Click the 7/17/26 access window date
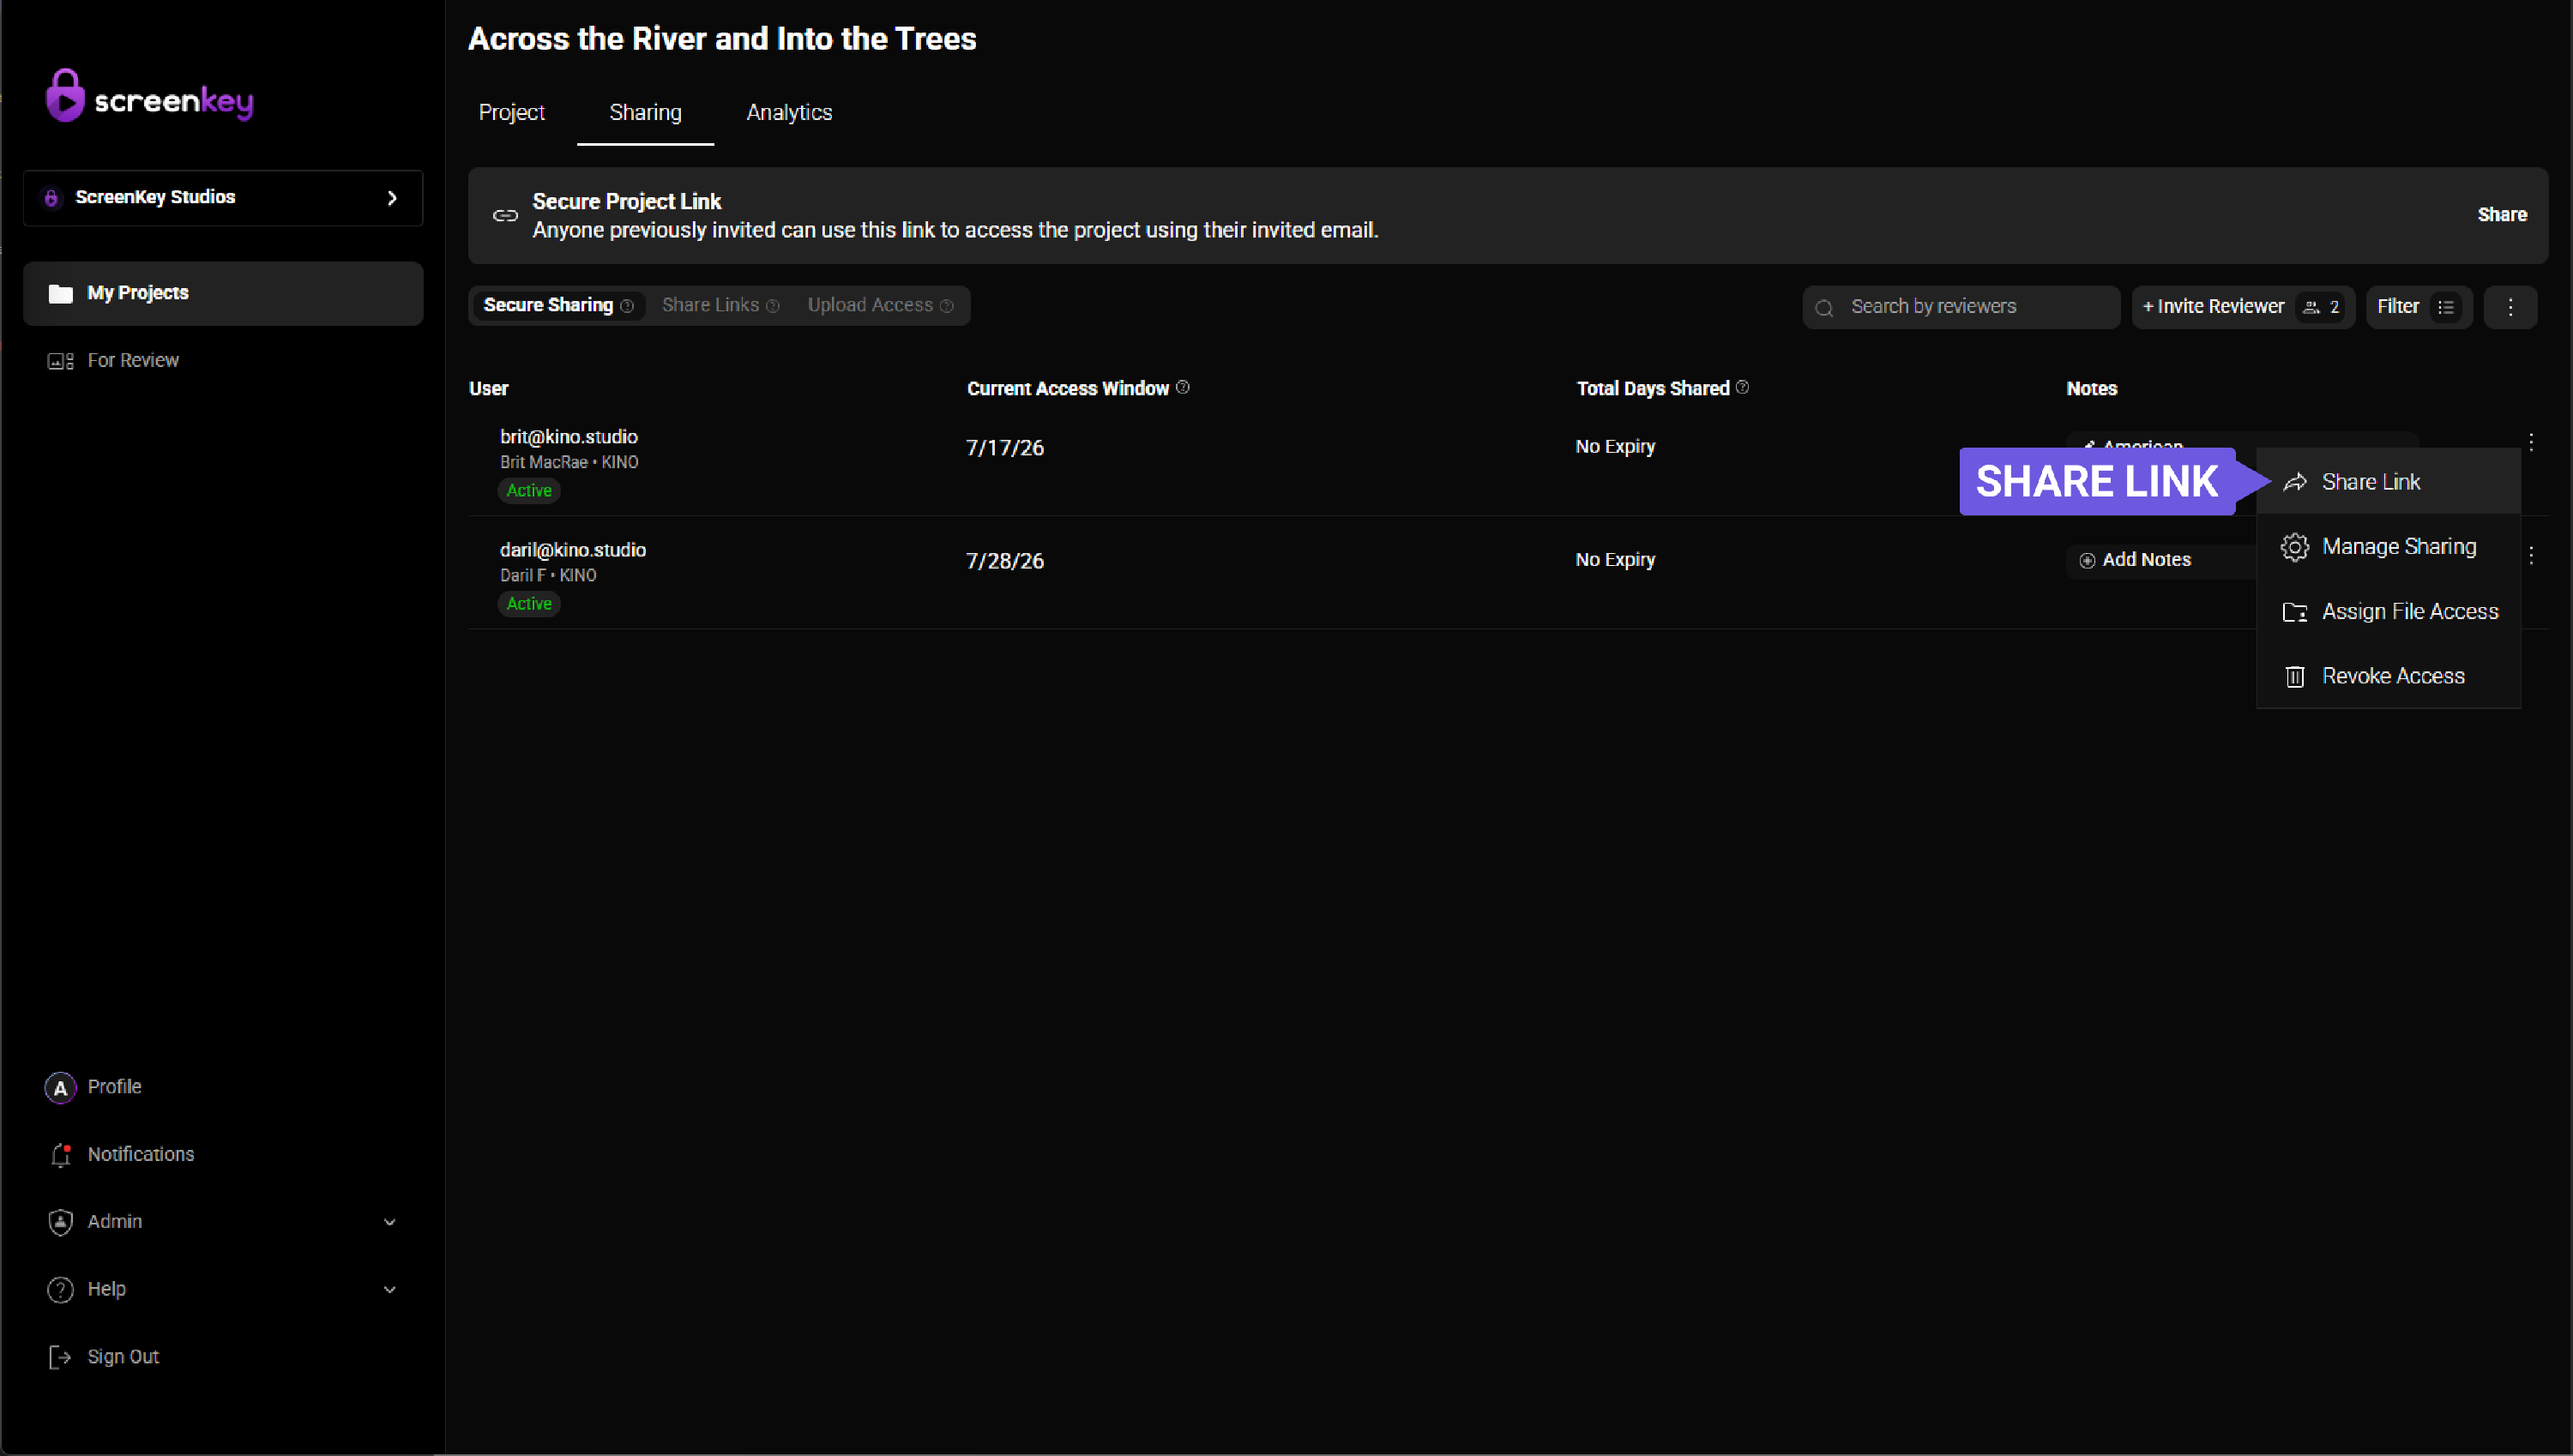Screen dimensions: 2573x1456 click(x=1005, y=448)
